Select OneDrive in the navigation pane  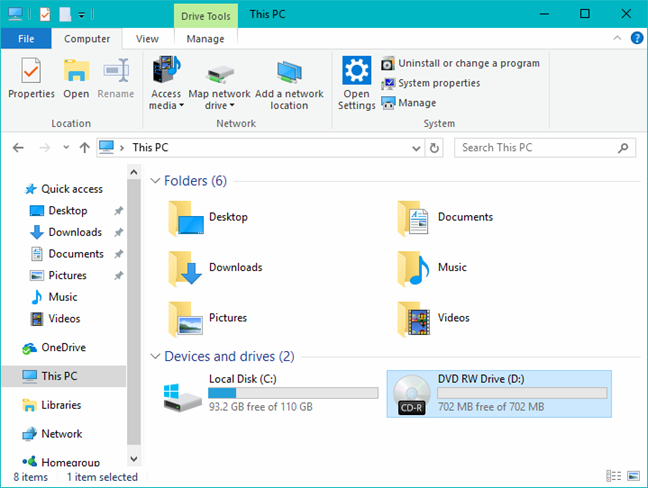[54, 348]
